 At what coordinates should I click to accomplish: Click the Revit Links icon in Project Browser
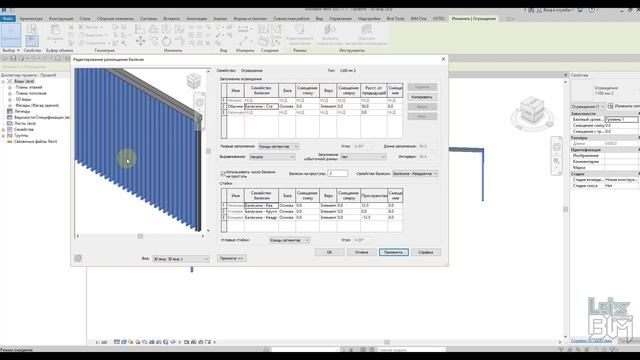point(10,141)
